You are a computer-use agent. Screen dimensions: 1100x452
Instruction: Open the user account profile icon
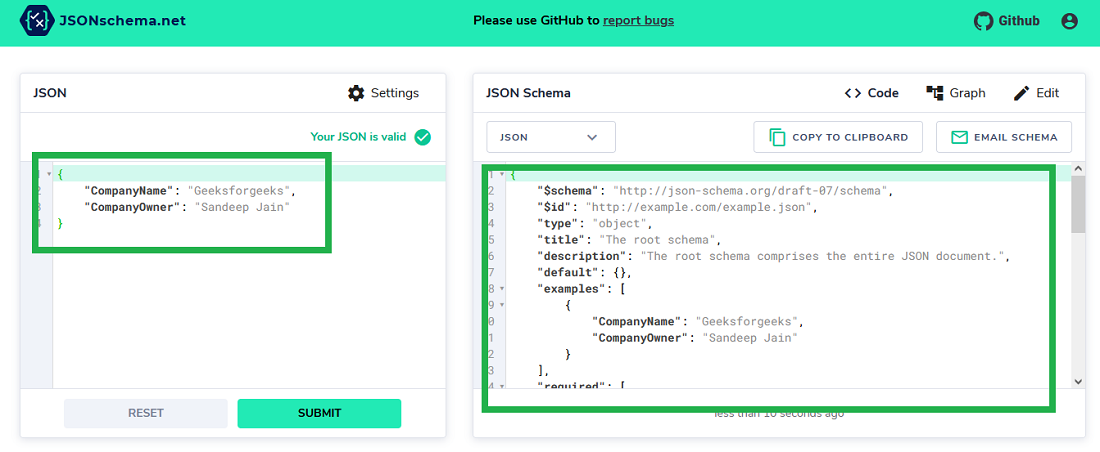tap(1069, 21)
